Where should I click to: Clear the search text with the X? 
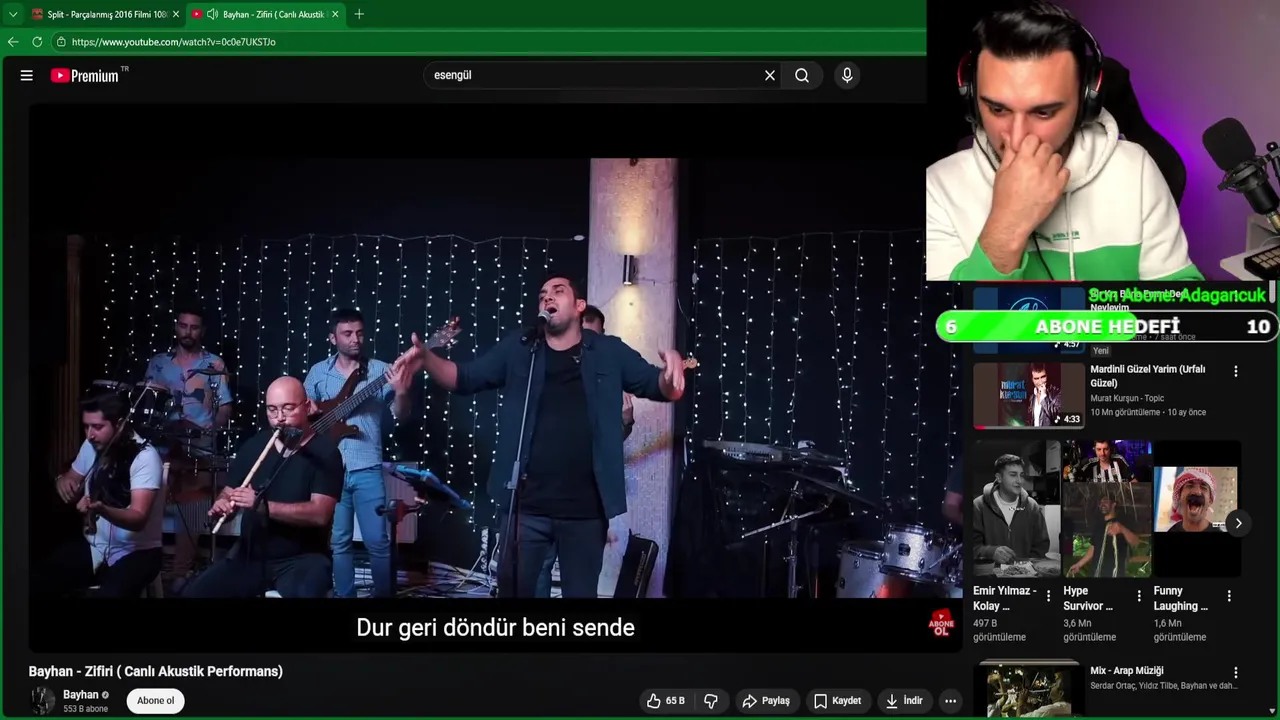point(770,75)
